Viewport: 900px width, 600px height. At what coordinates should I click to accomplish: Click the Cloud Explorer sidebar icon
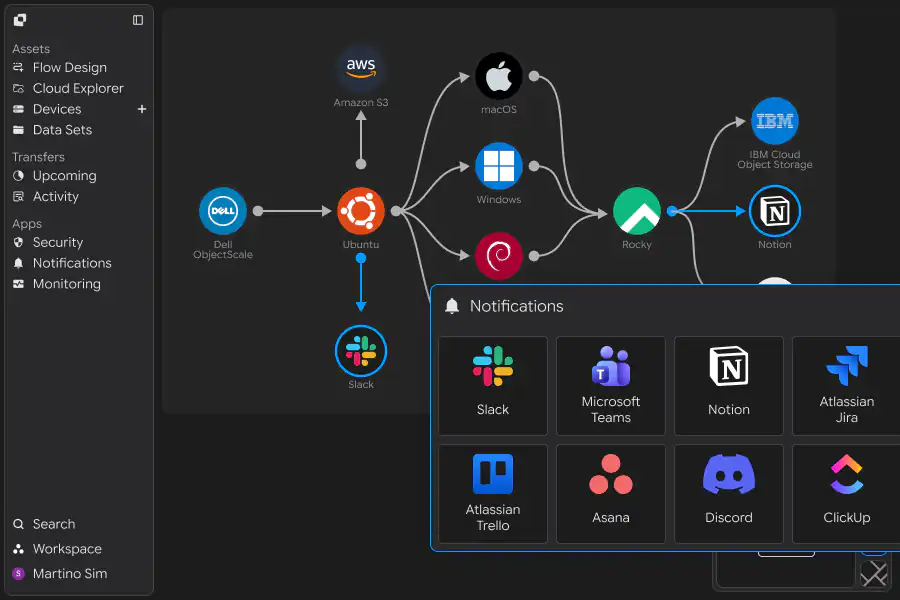(18, 88)
